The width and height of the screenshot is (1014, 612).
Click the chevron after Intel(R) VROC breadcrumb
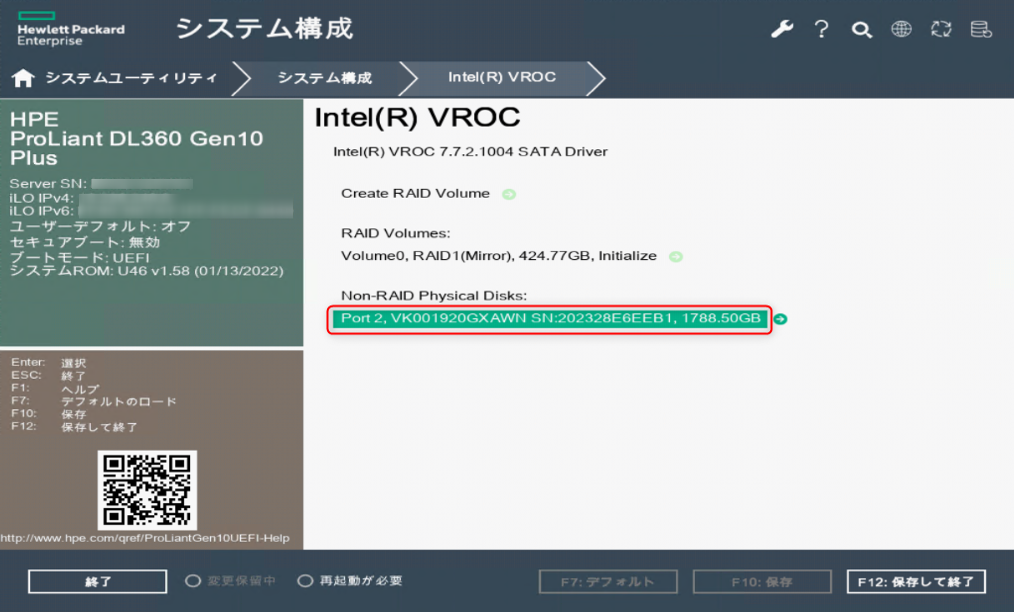[594, 76]
